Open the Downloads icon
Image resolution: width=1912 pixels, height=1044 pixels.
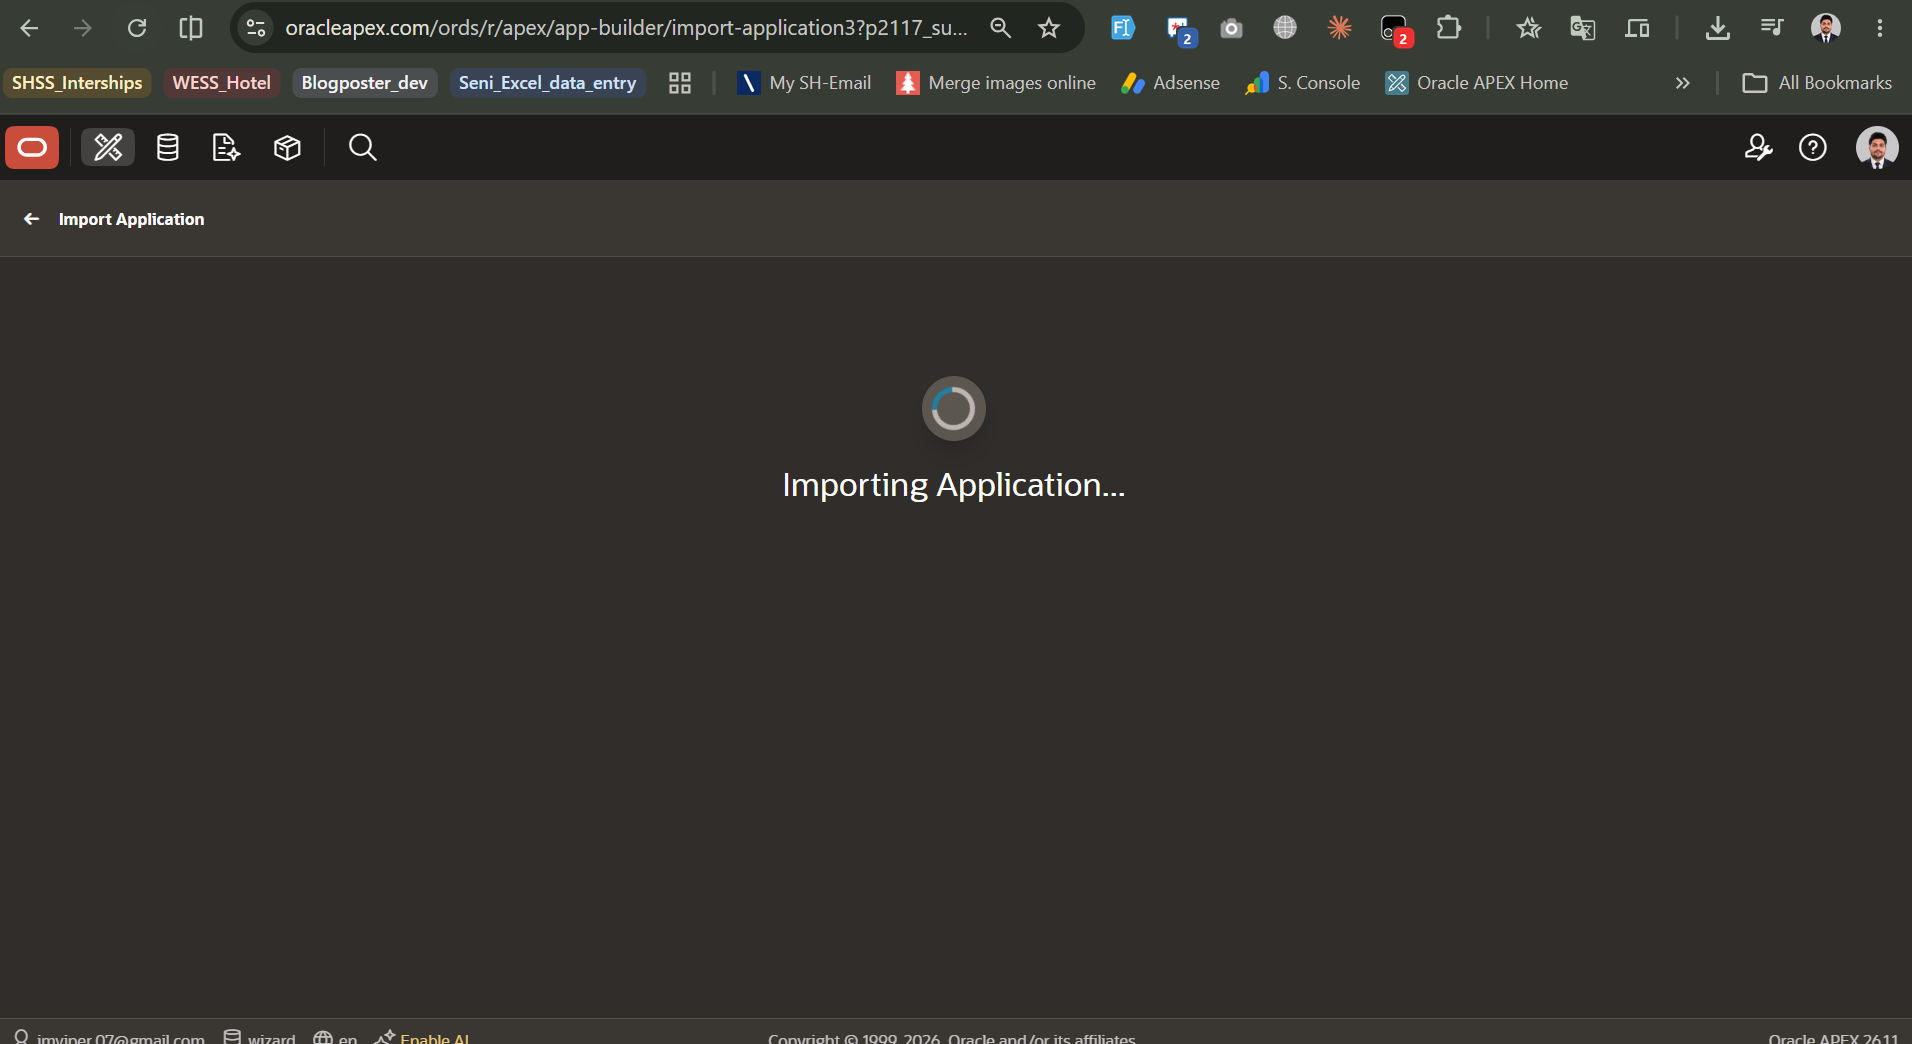1717,28
